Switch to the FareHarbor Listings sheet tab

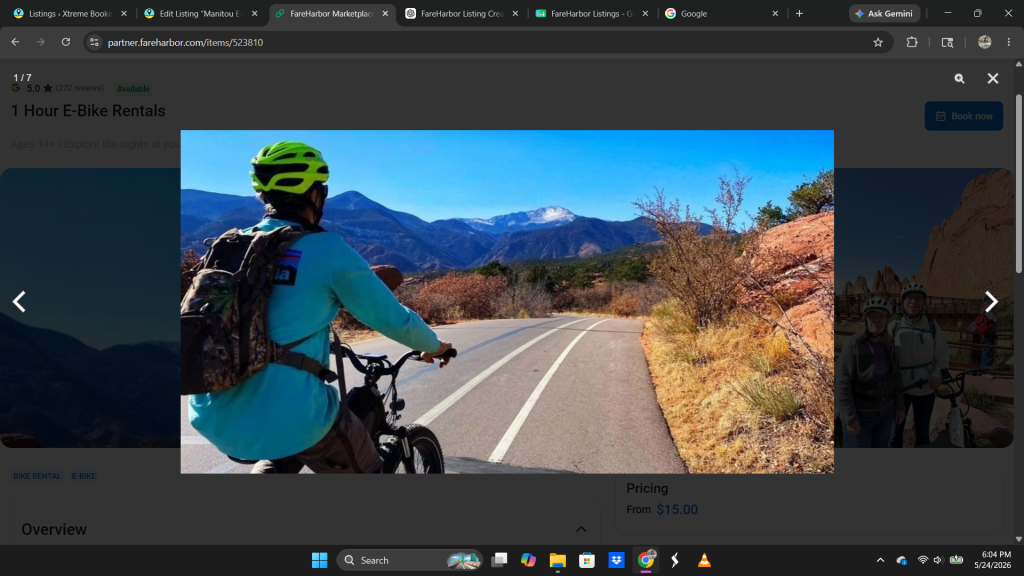coord(591,14)
